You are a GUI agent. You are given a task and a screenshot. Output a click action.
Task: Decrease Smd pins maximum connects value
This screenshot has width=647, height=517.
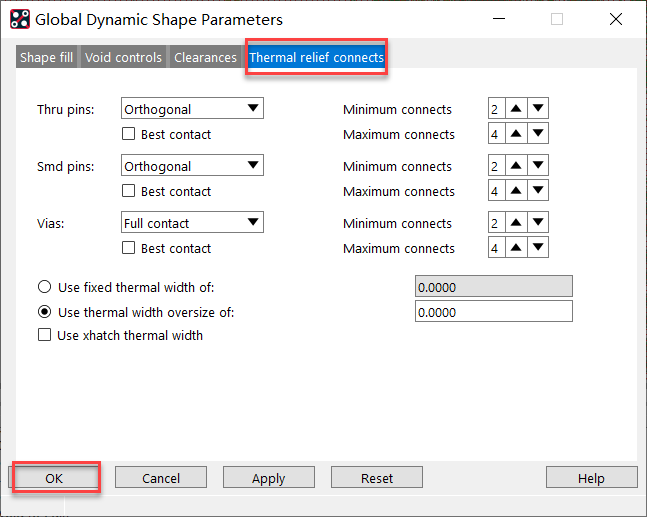(x=539, y=191)
